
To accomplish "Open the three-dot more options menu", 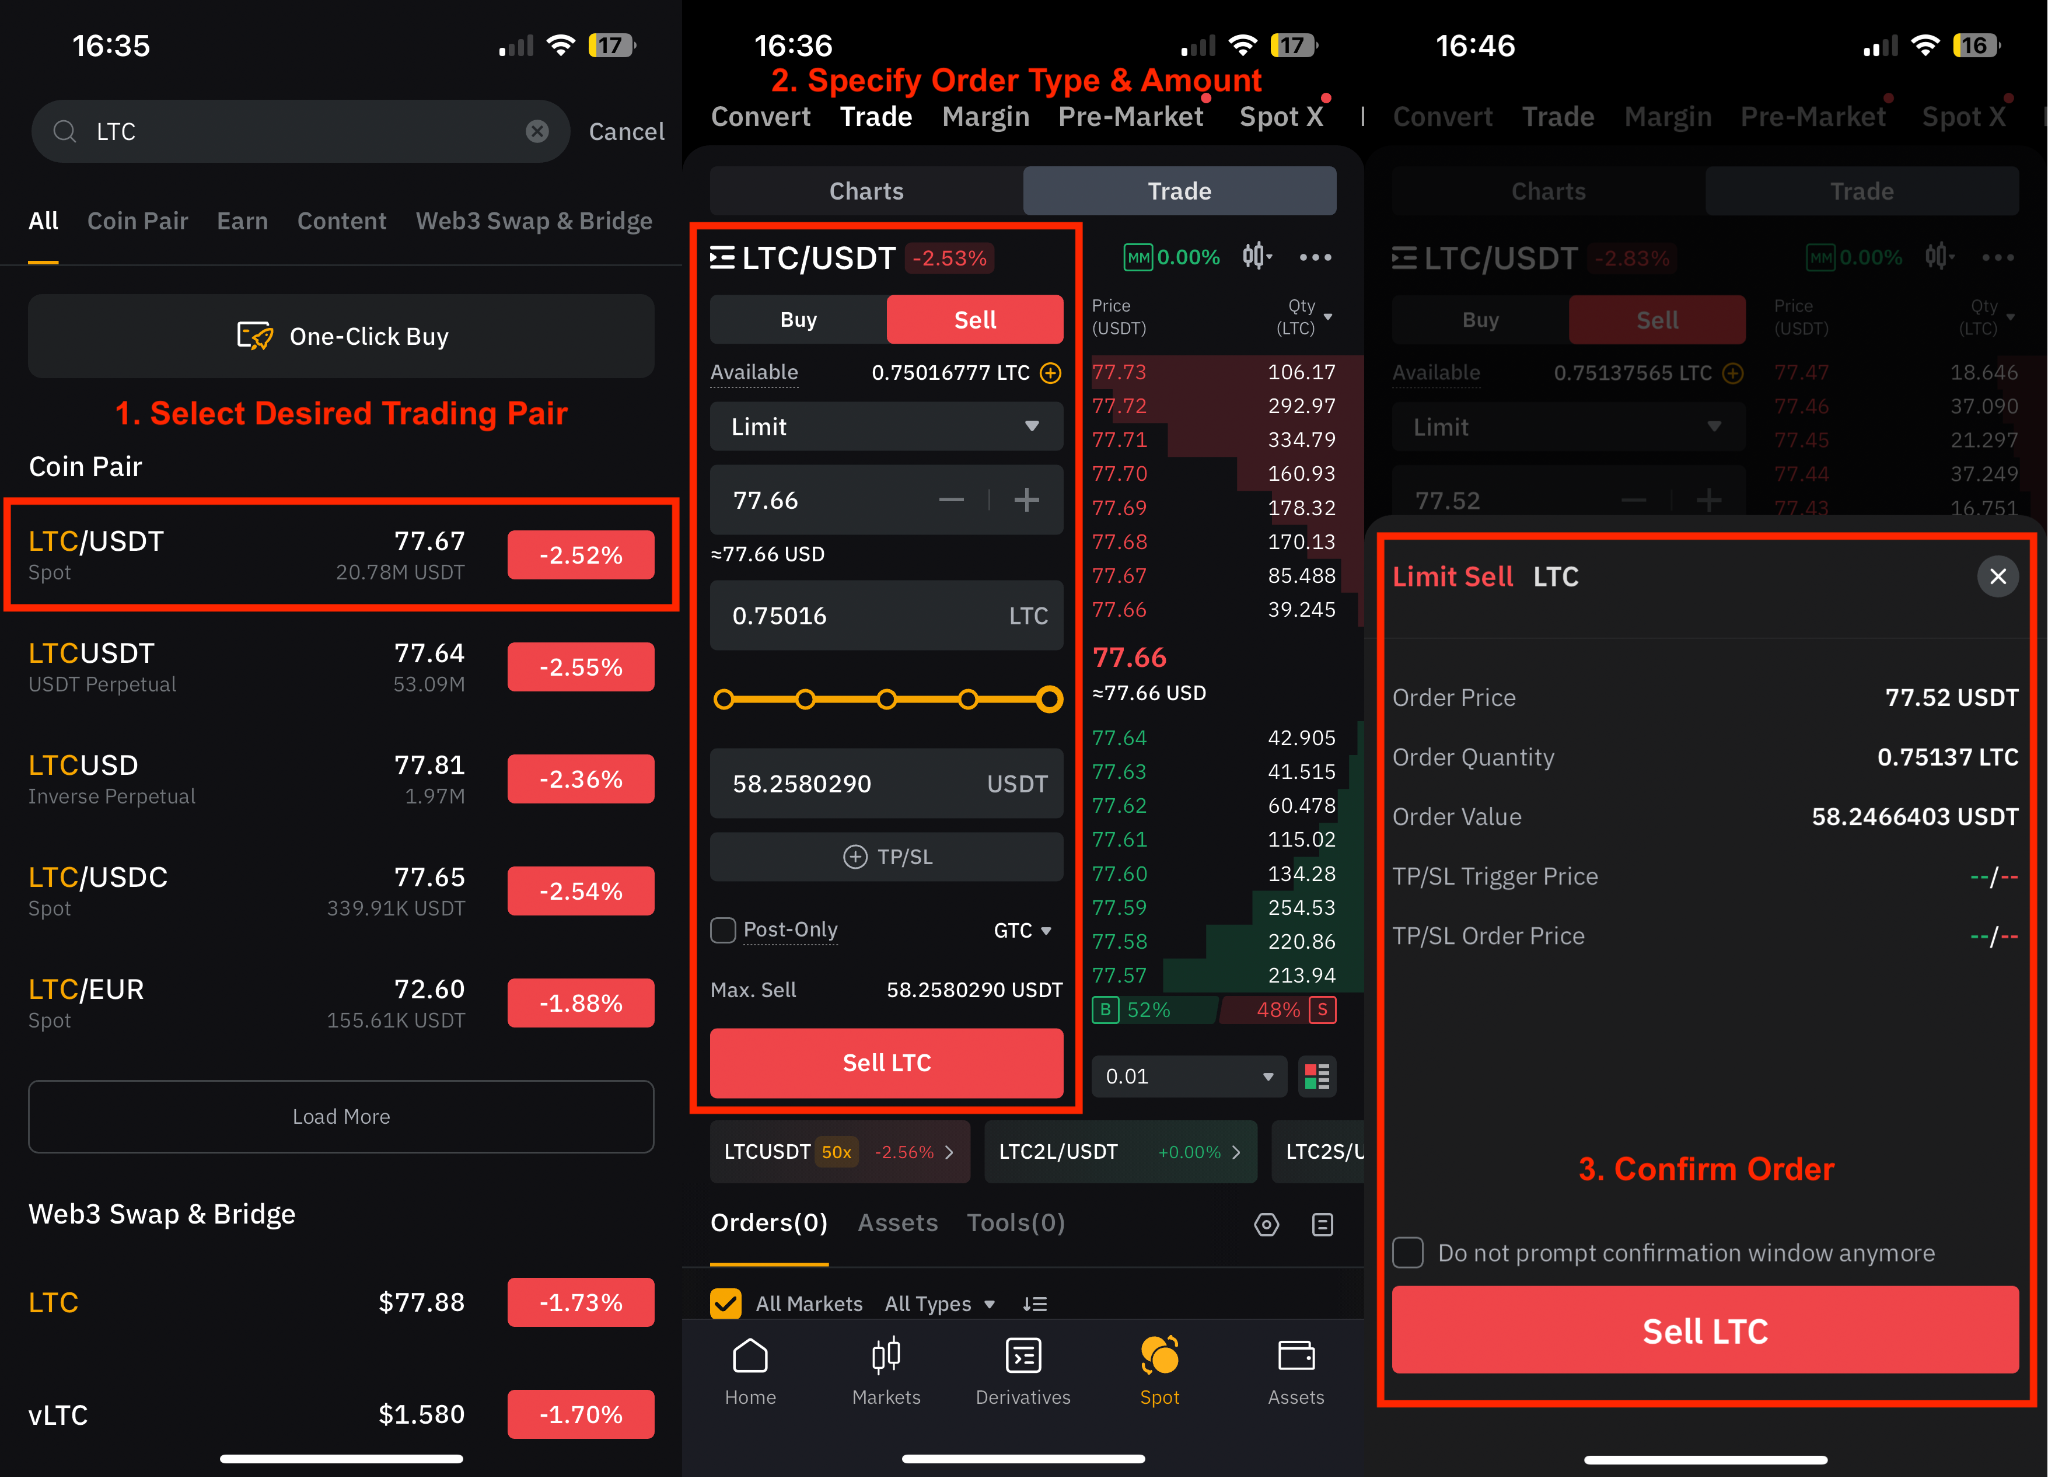I will pyautogui.click(x=1315, y=257).
